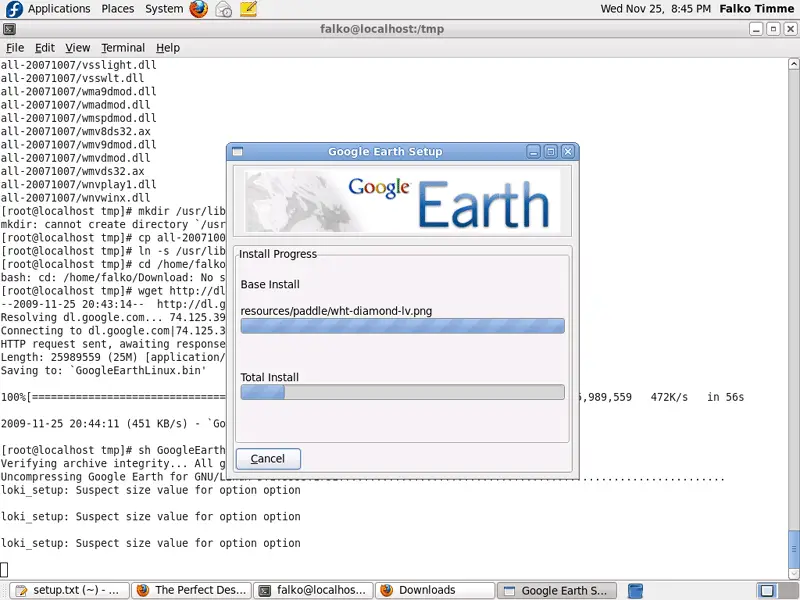Open the Terminal menu in menu bar
Image resolution: width=800 pixels, height=600 pixels.
coord(123,48)
